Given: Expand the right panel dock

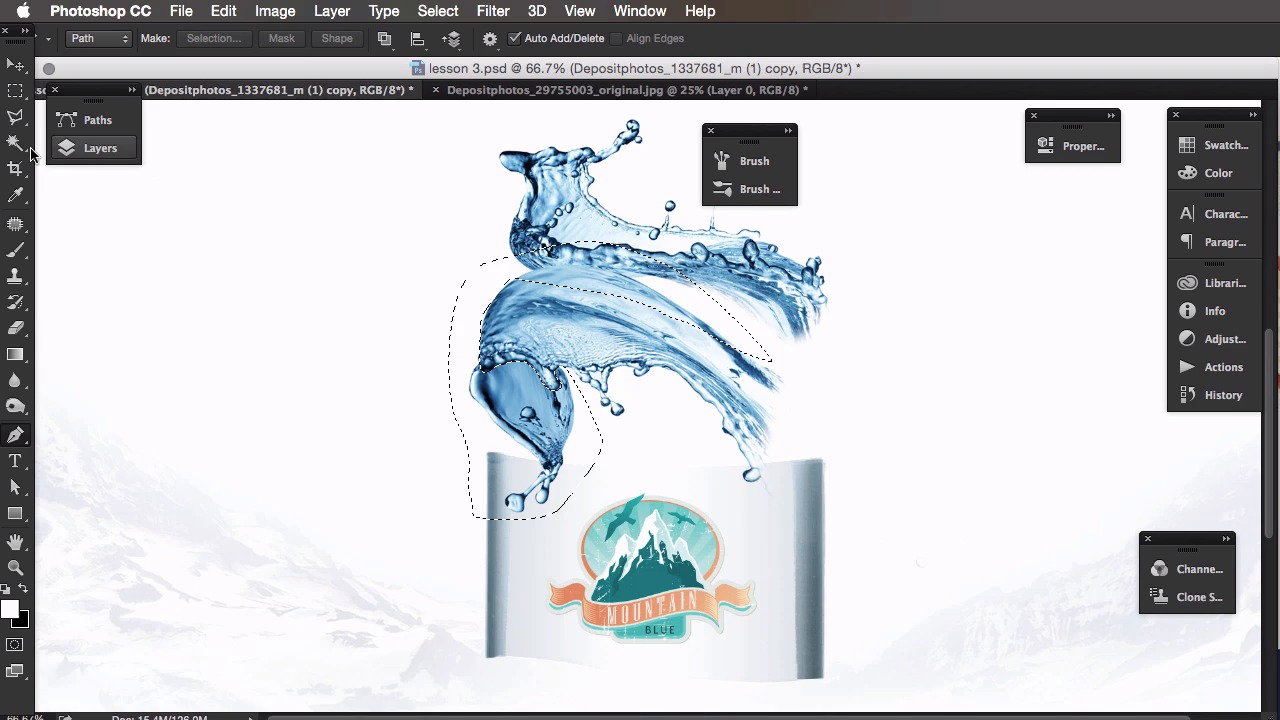Looking at the screenshot, I should (x=1252, y=115).
